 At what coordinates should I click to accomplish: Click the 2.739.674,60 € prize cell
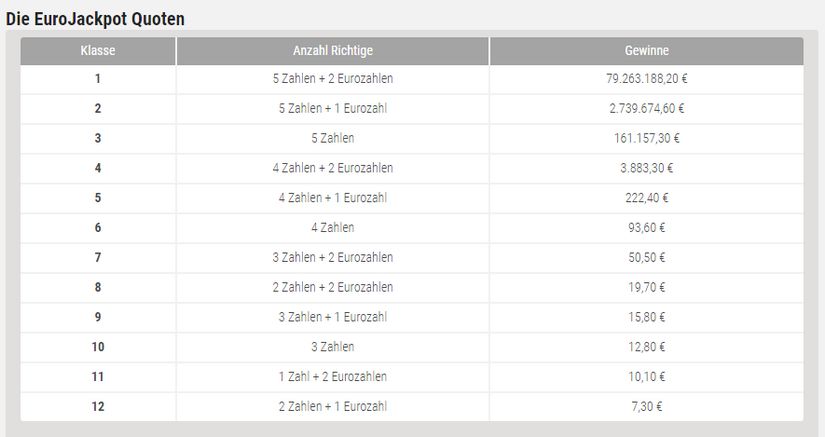pos(647,109)
